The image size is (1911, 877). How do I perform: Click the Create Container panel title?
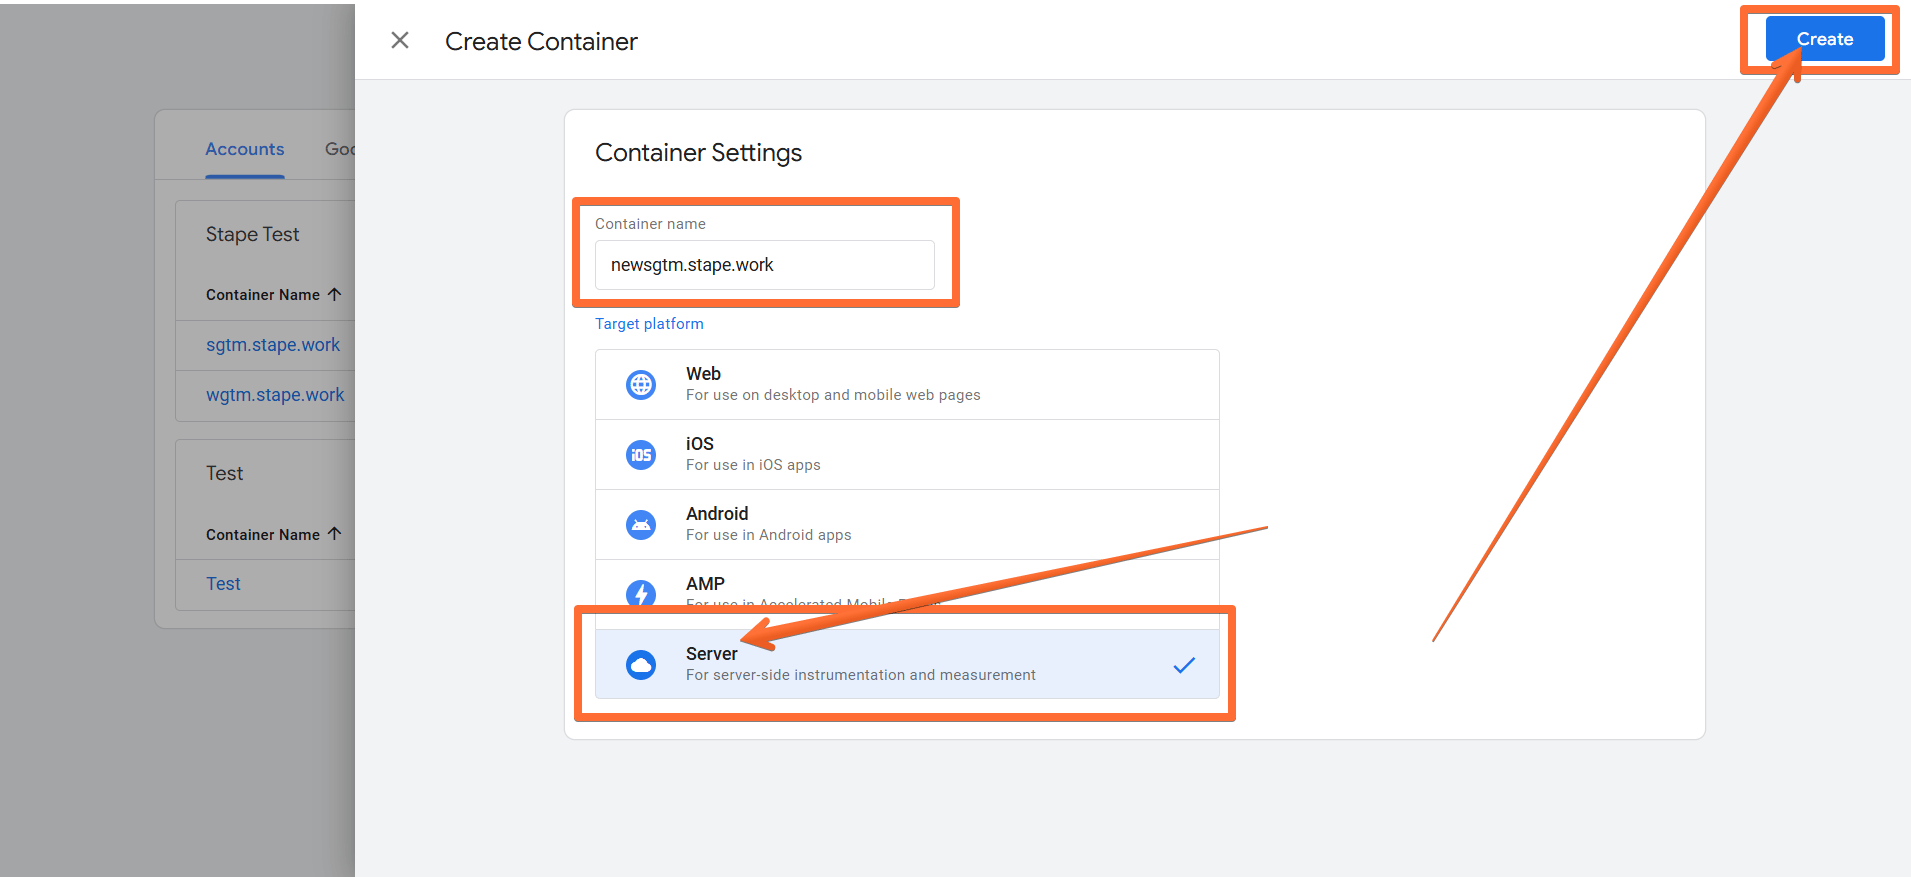[x=541, y=41]
